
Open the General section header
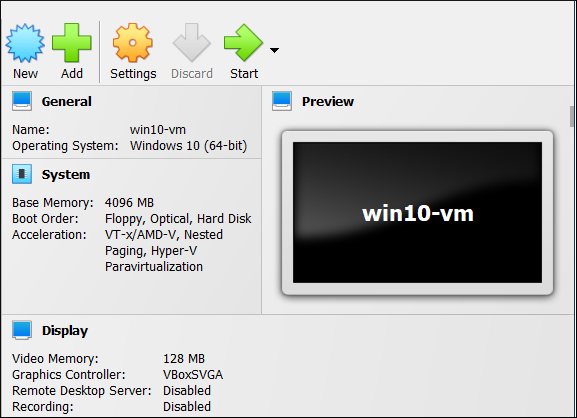pos(67,102)
